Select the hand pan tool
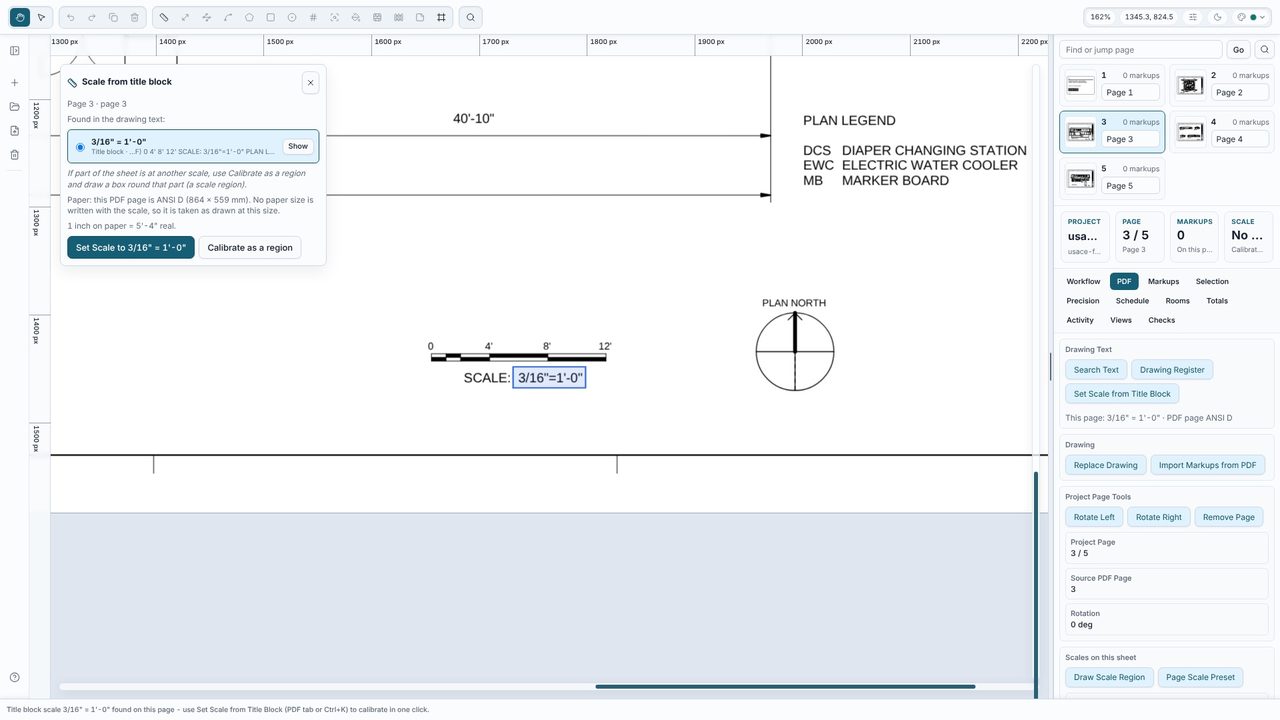This screenshot has height=720, width=1280. pos(20,17)
